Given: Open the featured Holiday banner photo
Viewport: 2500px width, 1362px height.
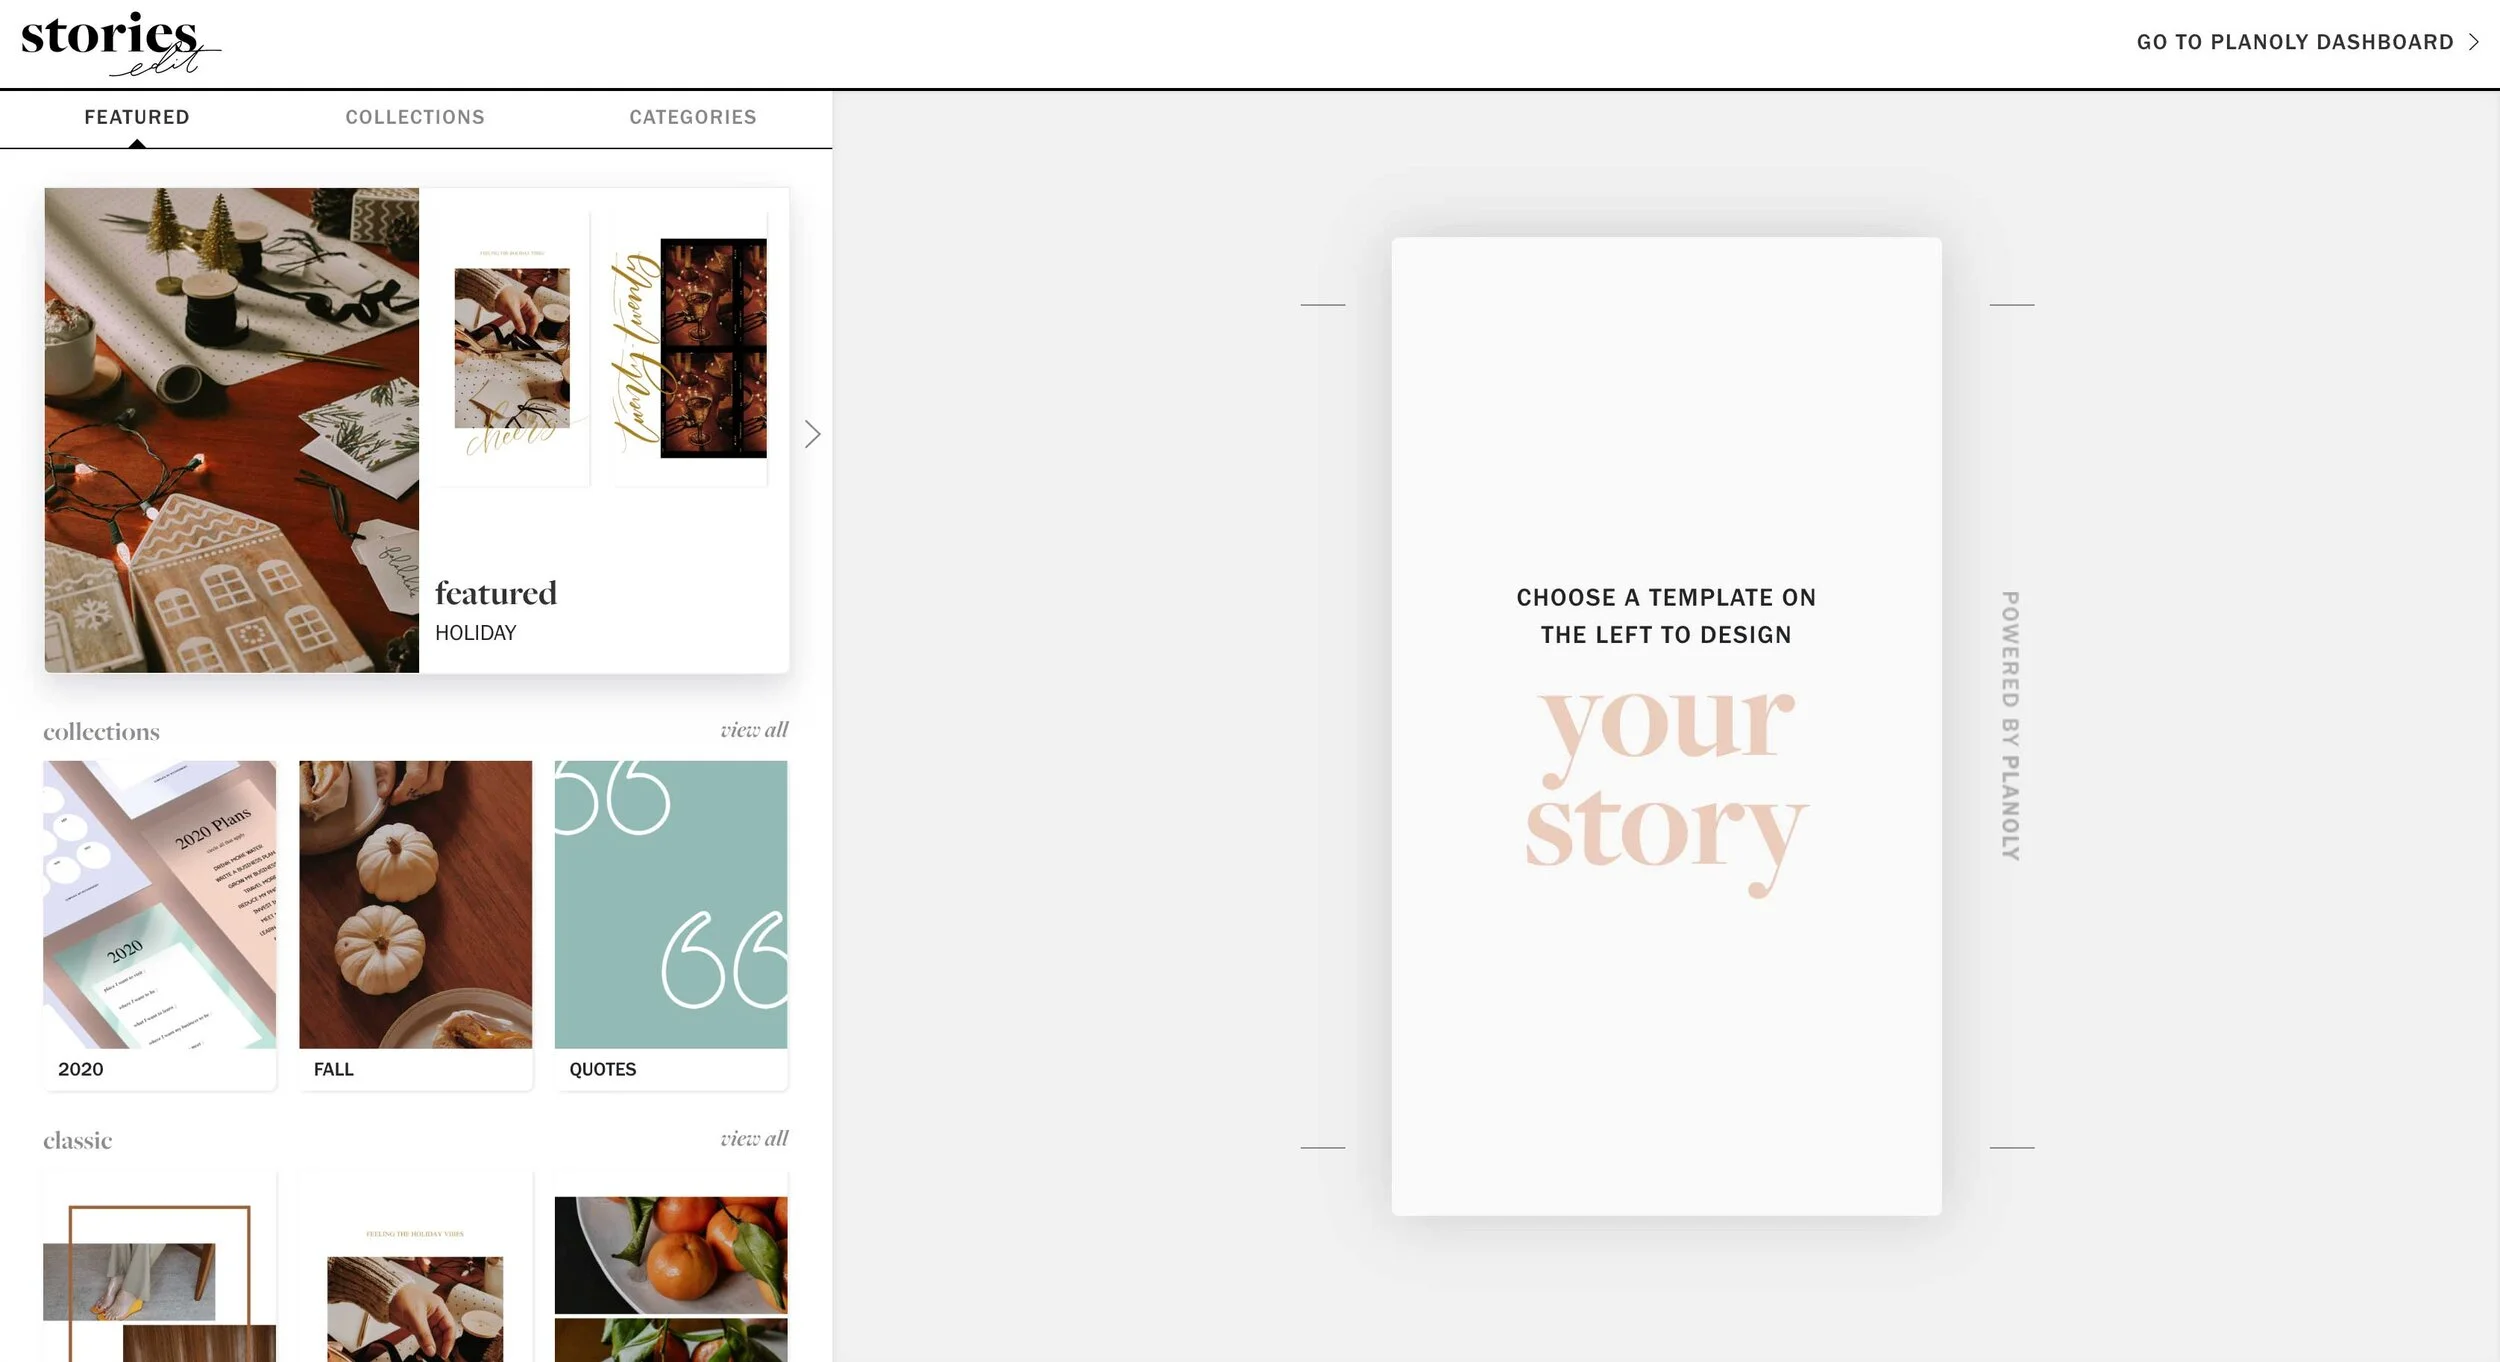Looking at the screenshot, I should click(x=231, y=430).
